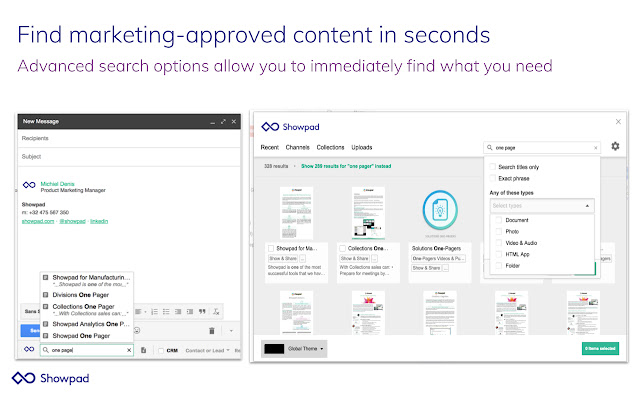Close the Showpad dialog
Image resolution: width=640 pixels, height=400 pixels.
tap(618, 122)
